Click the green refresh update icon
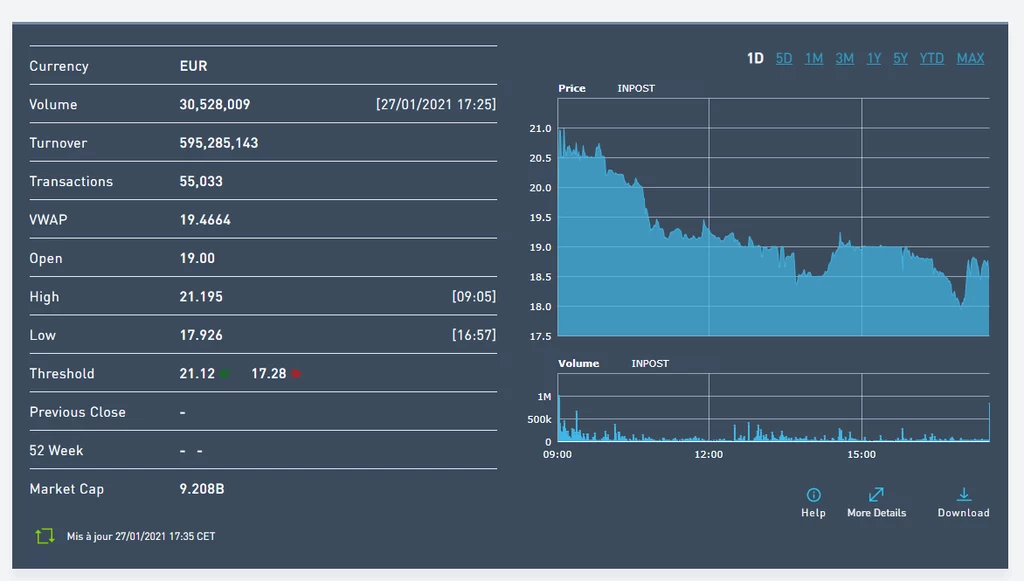 (x=44, y=536)
